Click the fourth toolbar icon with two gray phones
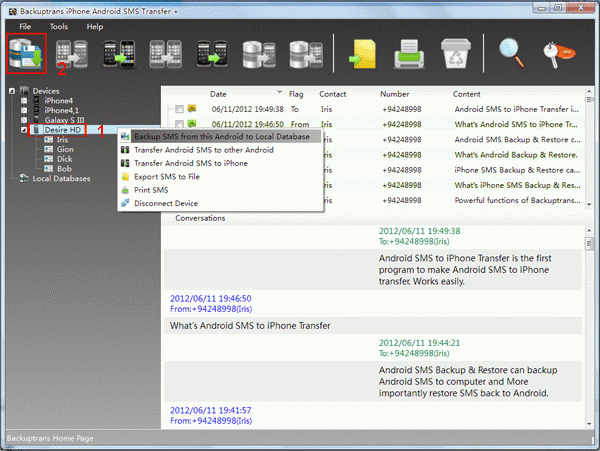The image size is (600, 451). (x=165, y=54)
